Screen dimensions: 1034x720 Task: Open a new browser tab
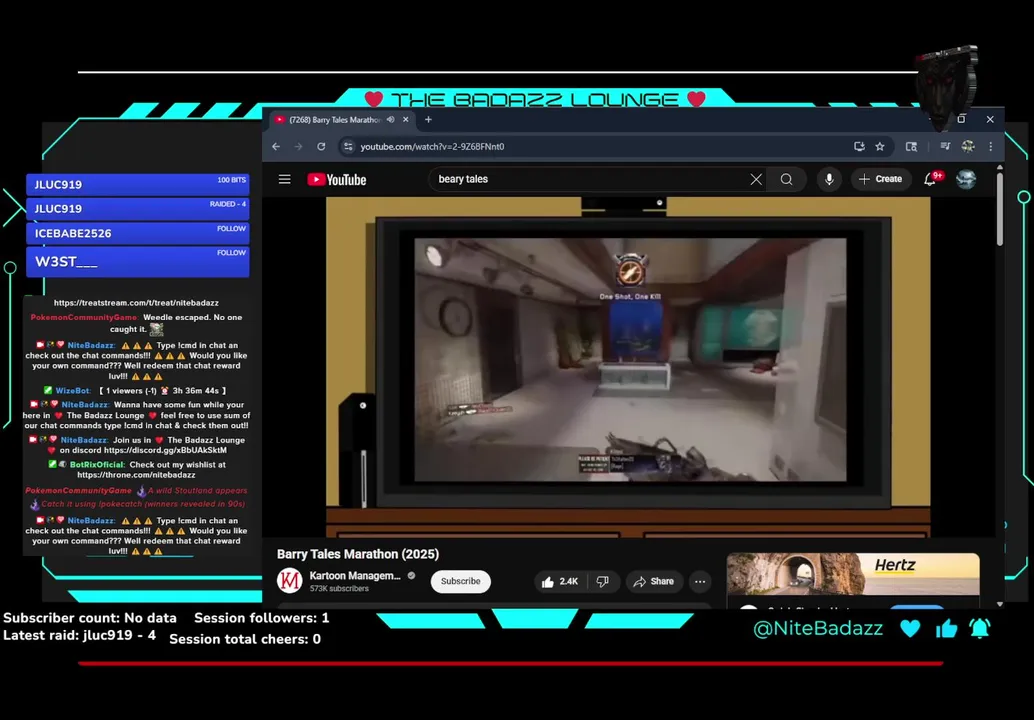[429, 119]
